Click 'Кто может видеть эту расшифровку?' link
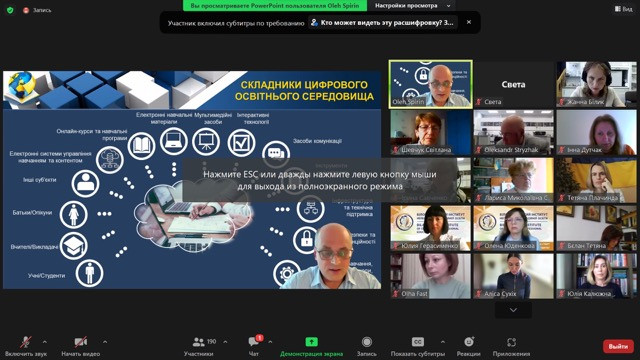Viewport: 640px width, 360px height. tap(383, 22)
